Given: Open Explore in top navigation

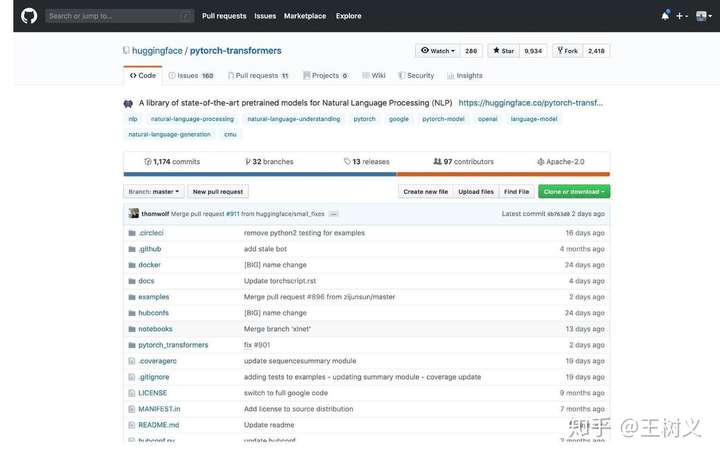Looking at the screenshot, I should [349, 16].
